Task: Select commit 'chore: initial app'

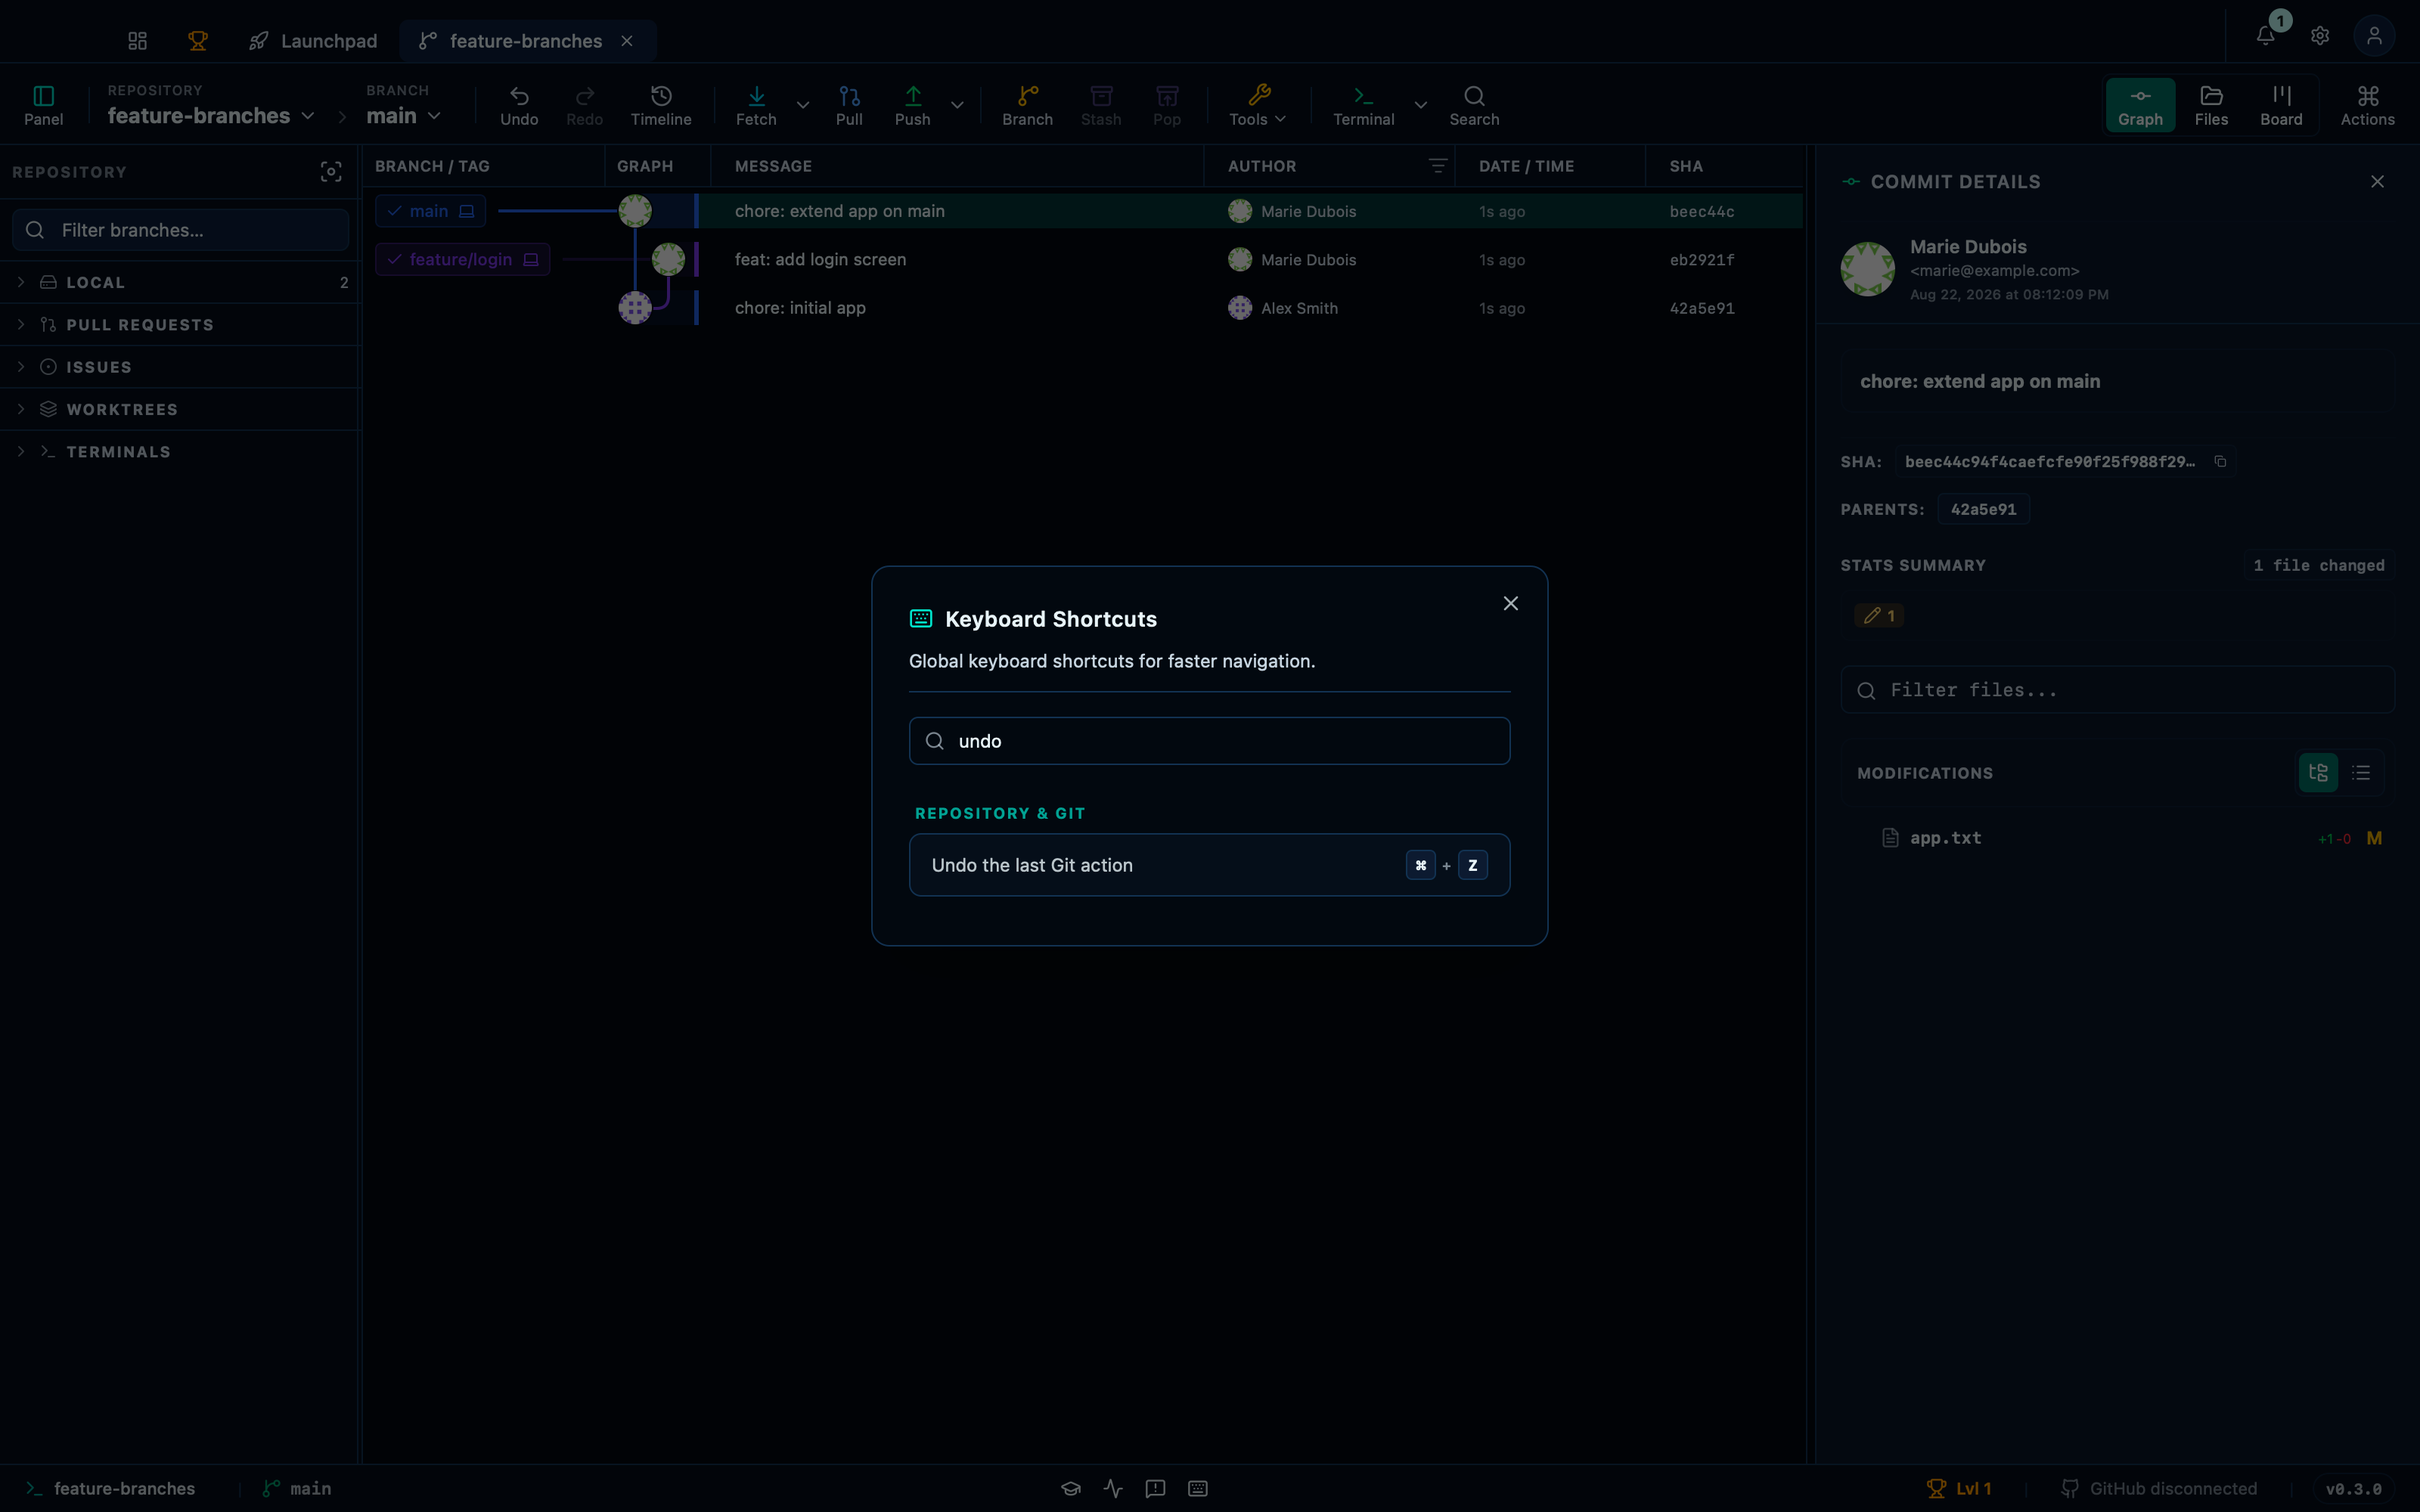Action: (x=800, y=308)
